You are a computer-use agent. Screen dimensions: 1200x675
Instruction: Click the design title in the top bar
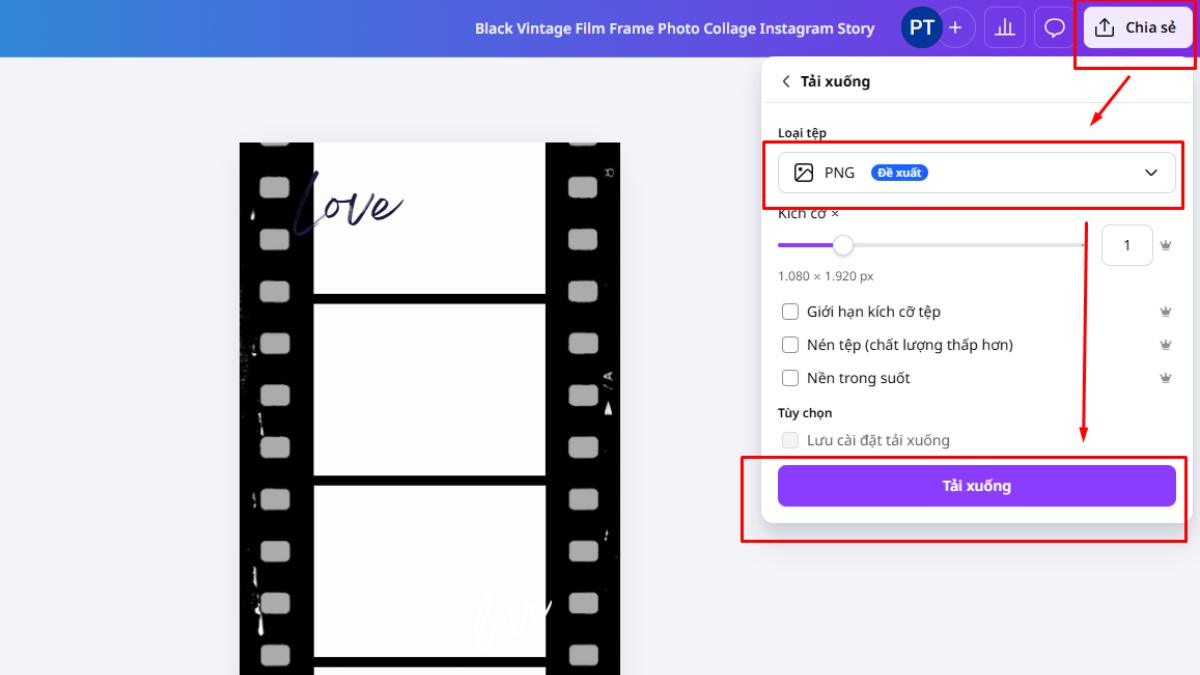pos(674,28)
